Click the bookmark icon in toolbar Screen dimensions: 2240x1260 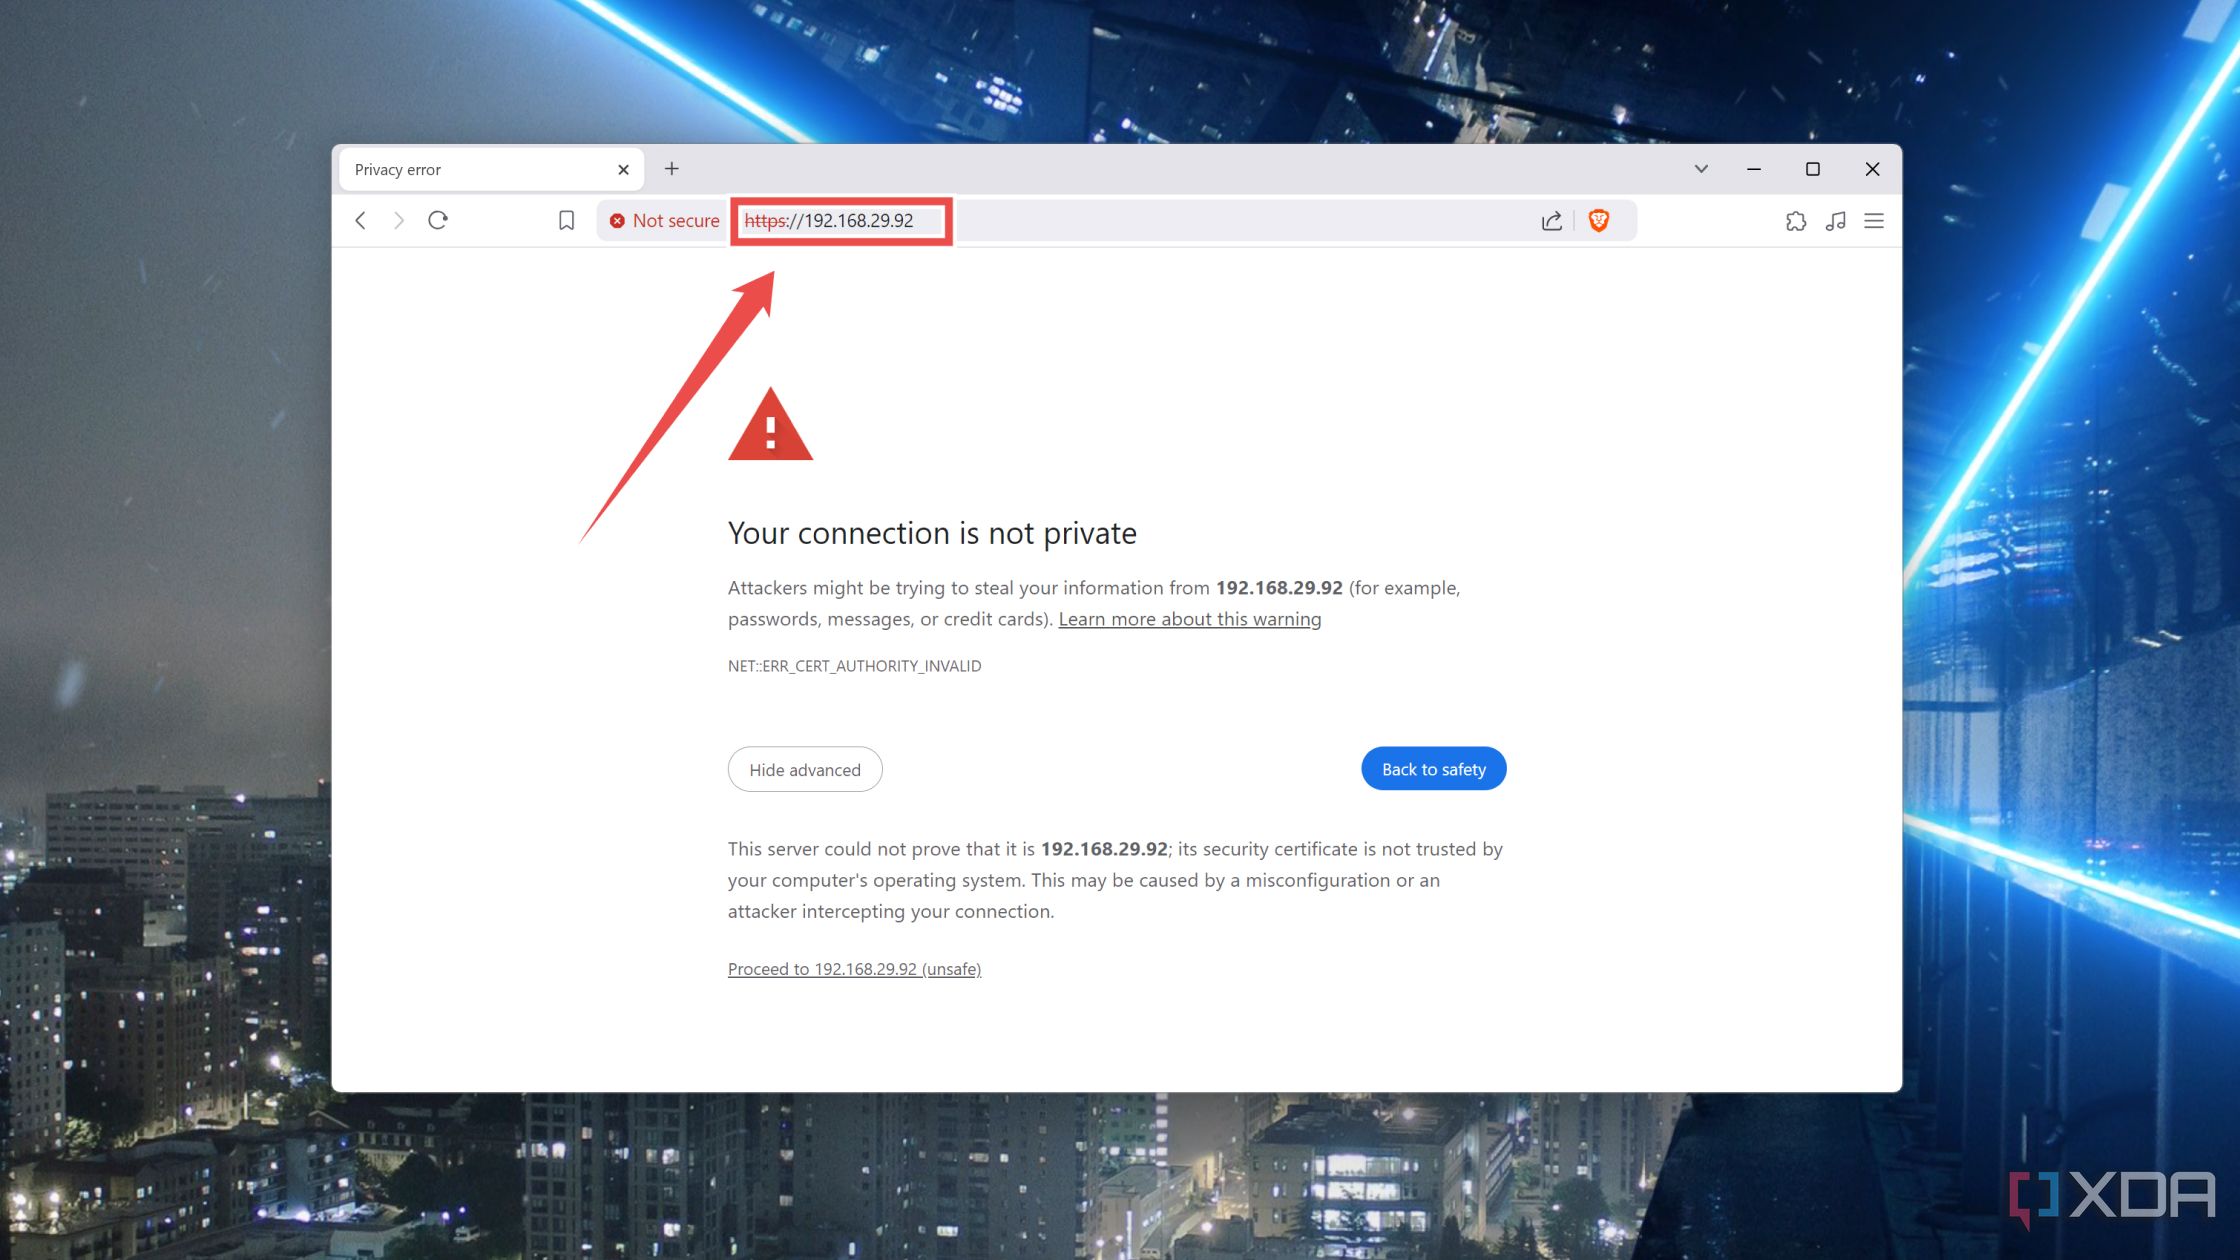(x=566, y=220)
